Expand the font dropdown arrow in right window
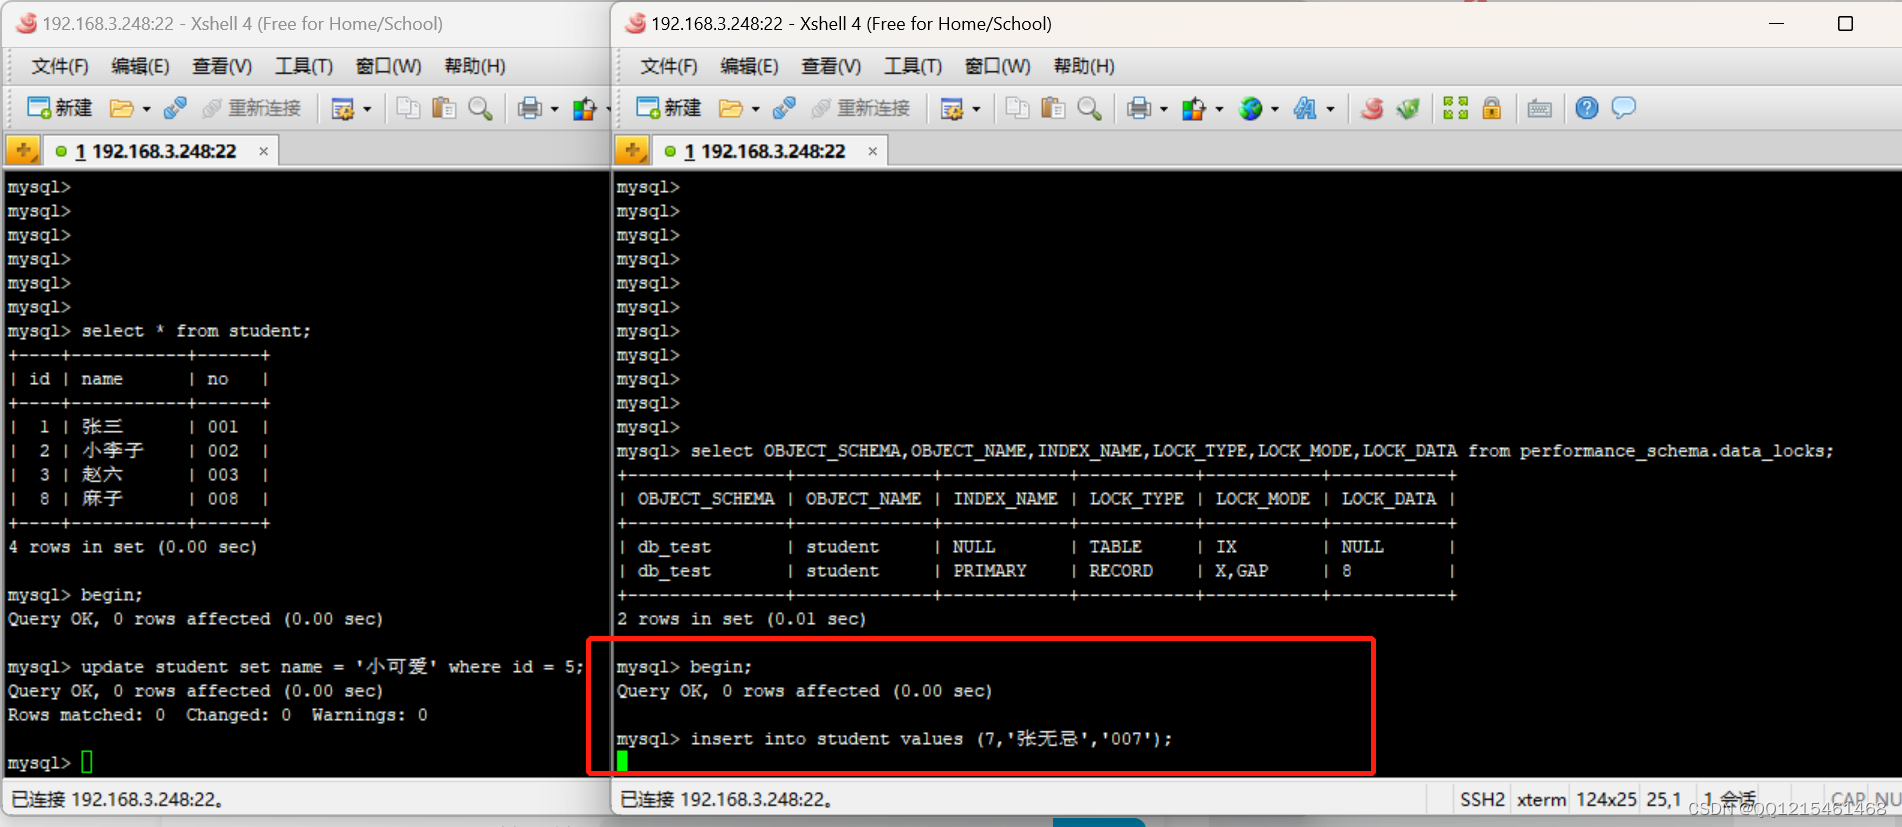This screenshot has width=1902, height=827. 1330,109
